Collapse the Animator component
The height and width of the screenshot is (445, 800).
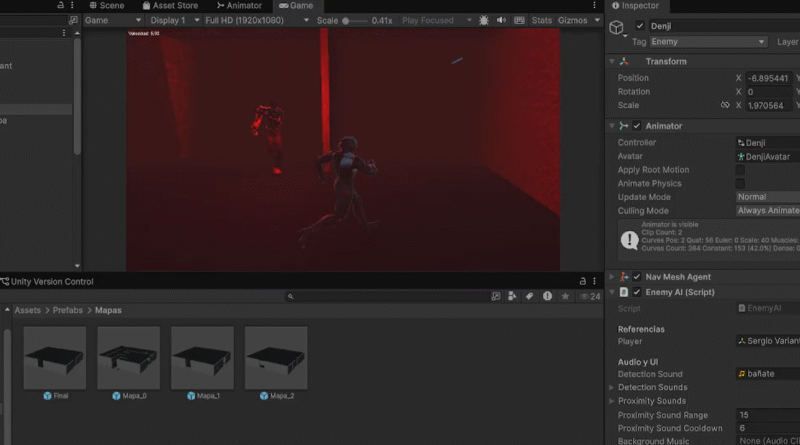[612, 126]
